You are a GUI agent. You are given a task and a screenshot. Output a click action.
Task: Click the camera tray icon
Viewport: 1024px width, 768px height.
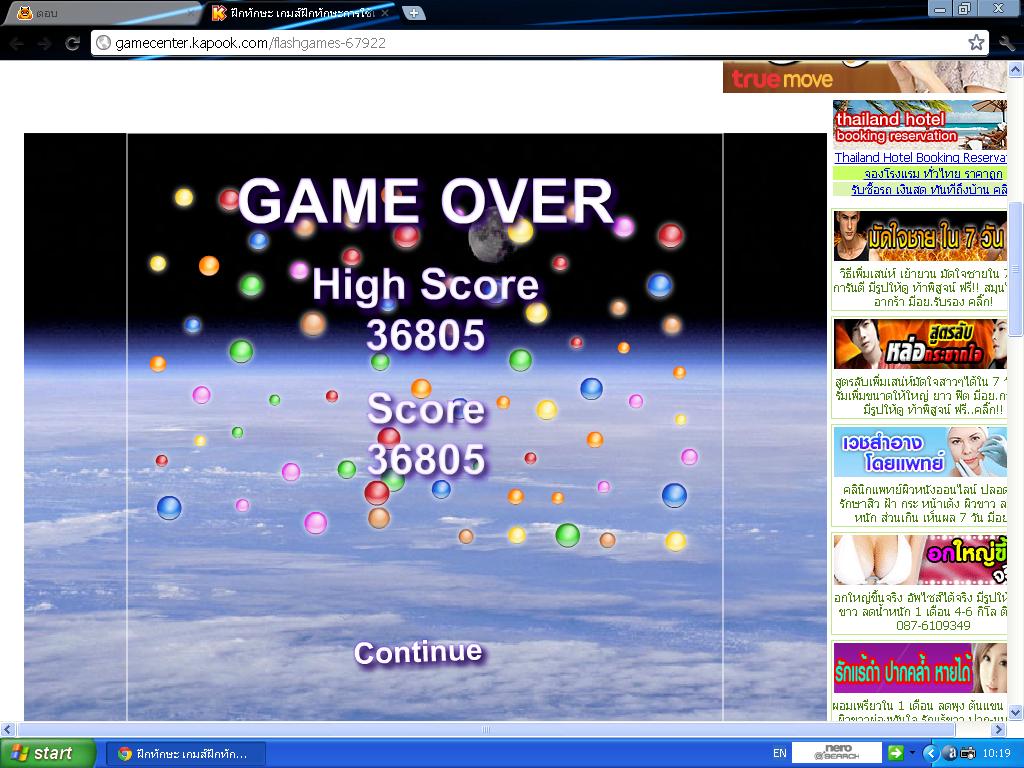pyautogui.click(x=968, y=754)
